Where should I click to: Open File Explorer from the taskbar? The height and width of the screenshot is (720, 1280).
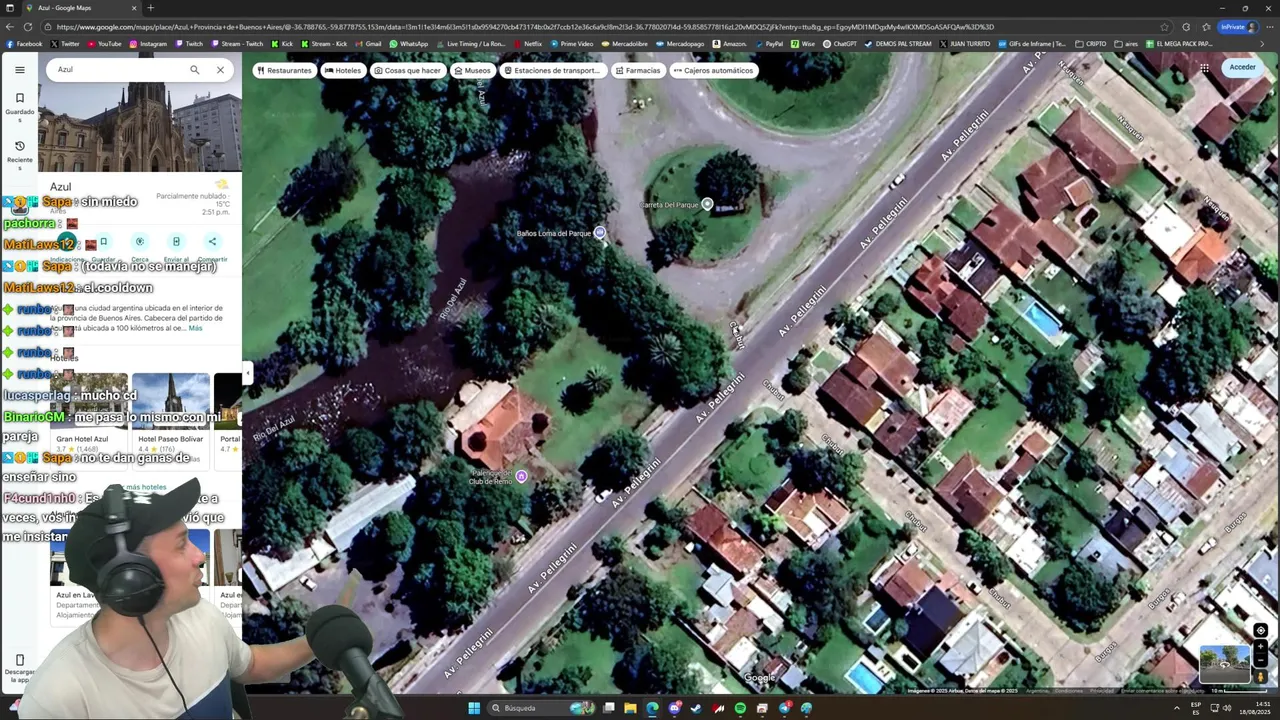point(630,708)
